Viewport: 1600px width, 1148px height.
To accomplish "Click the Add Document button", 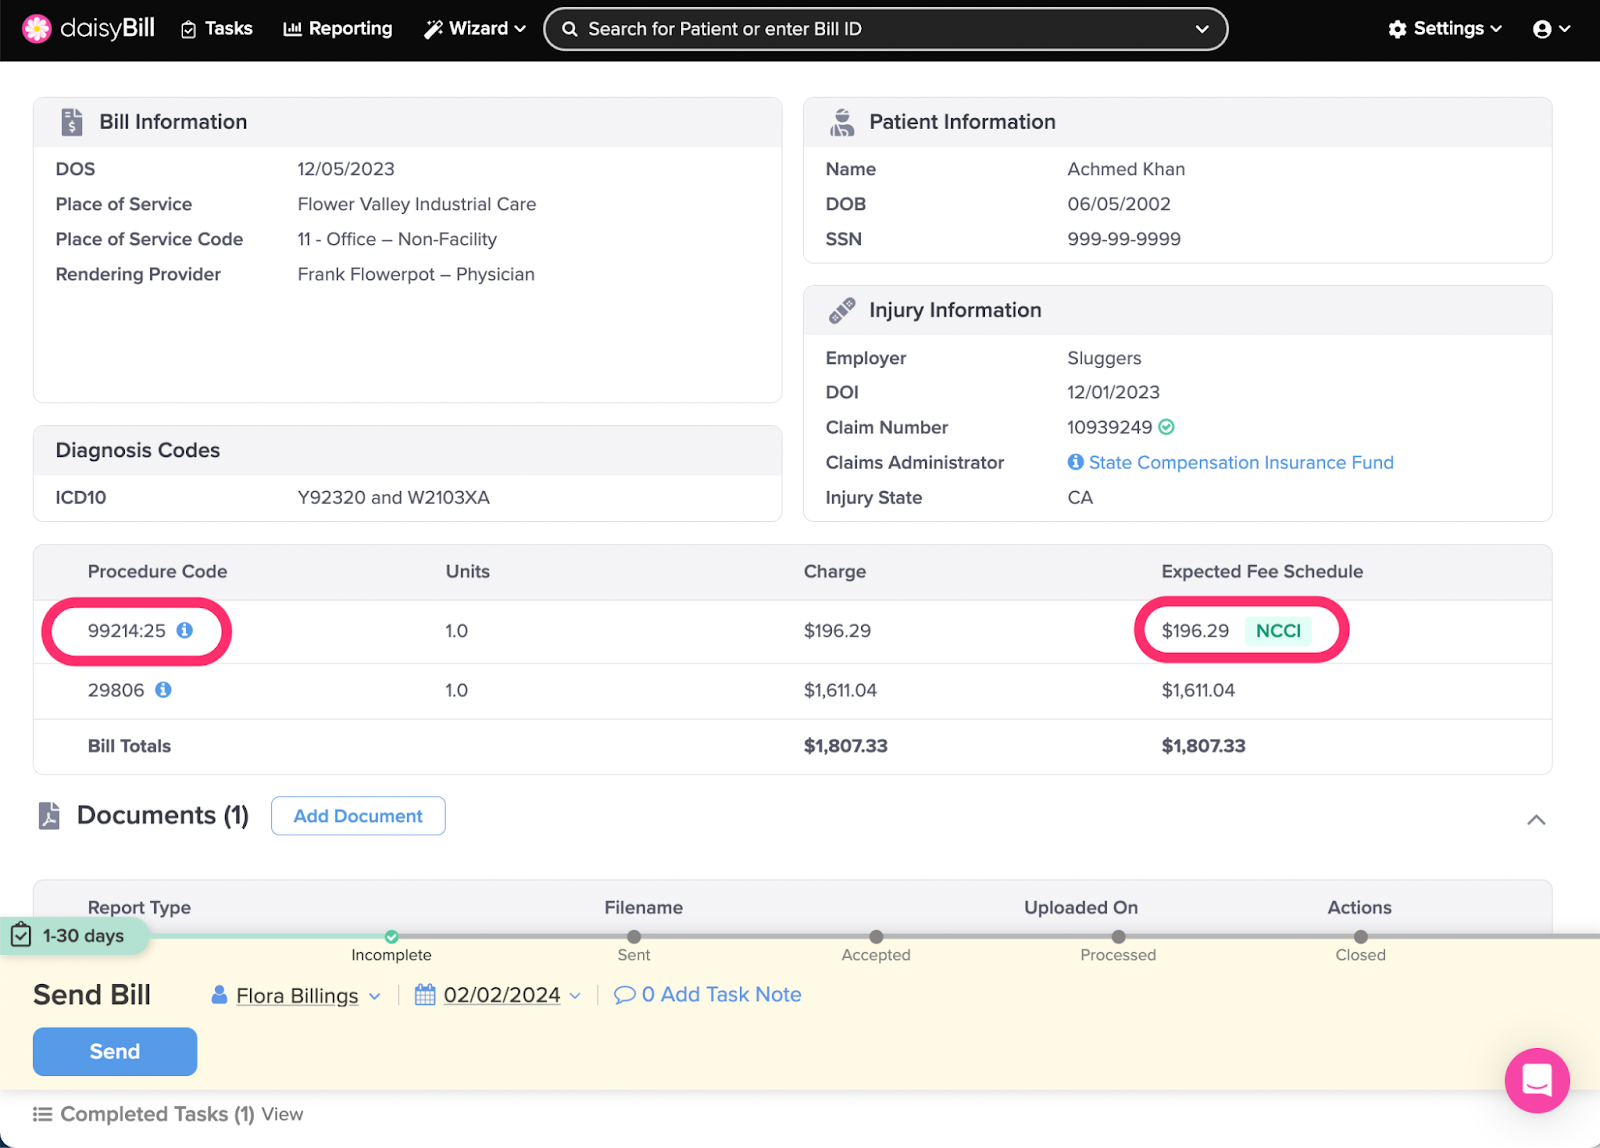I will pyautogui.click(x=358, y=816).
